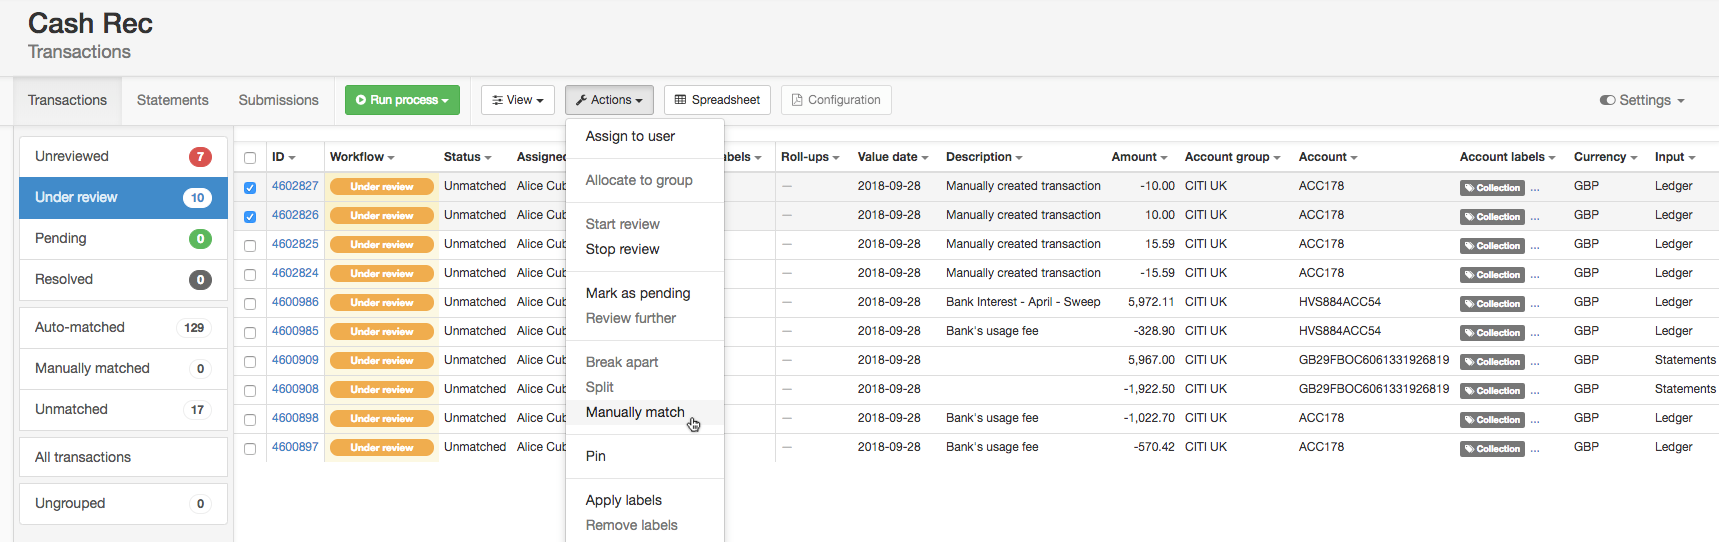Check the checkbox for transaction 4600898
This screenshot has height=542, width=1719.
pyautogui.click(x=250, y=419)
